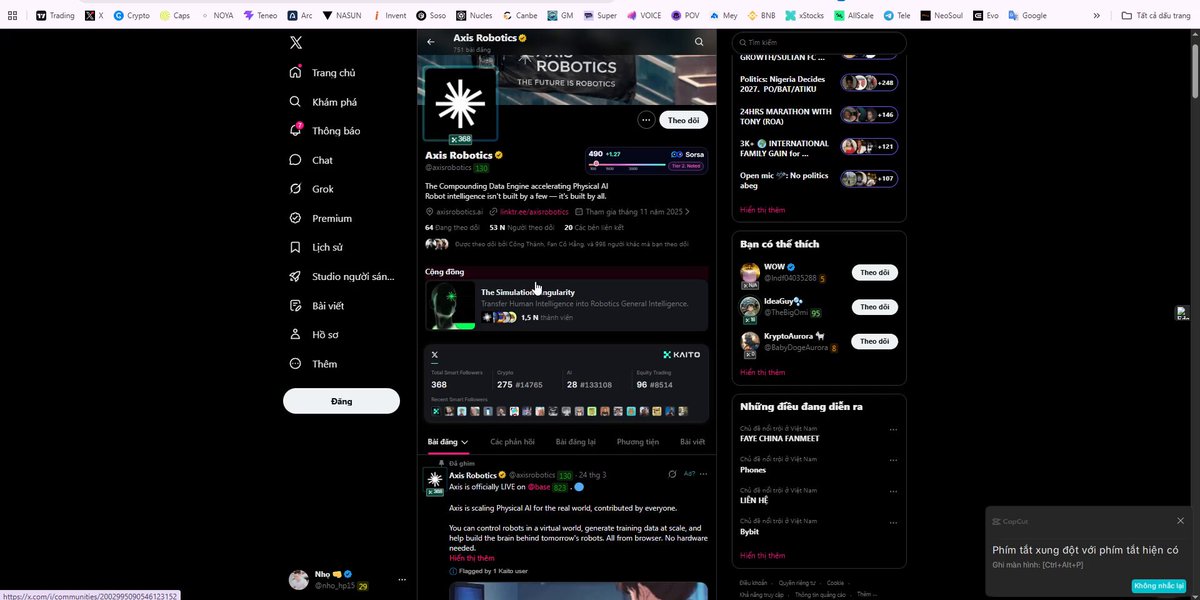Click the Sorsa score progress bar

[x=627, y=164]
